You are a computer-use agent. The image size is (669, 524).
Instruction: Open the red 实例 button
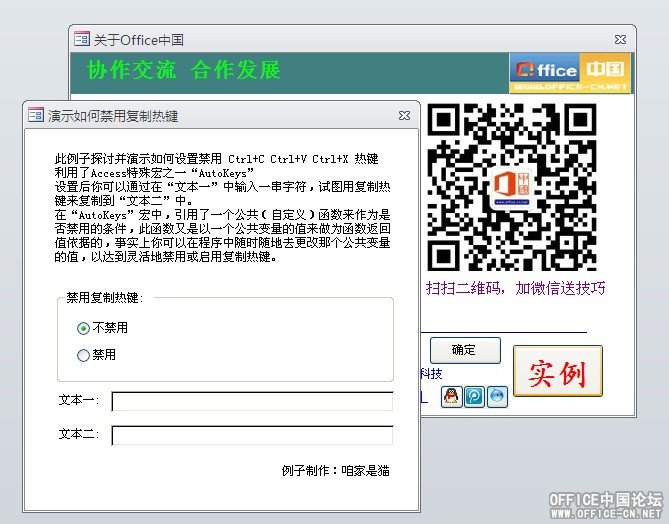click(x=558, y=371)
